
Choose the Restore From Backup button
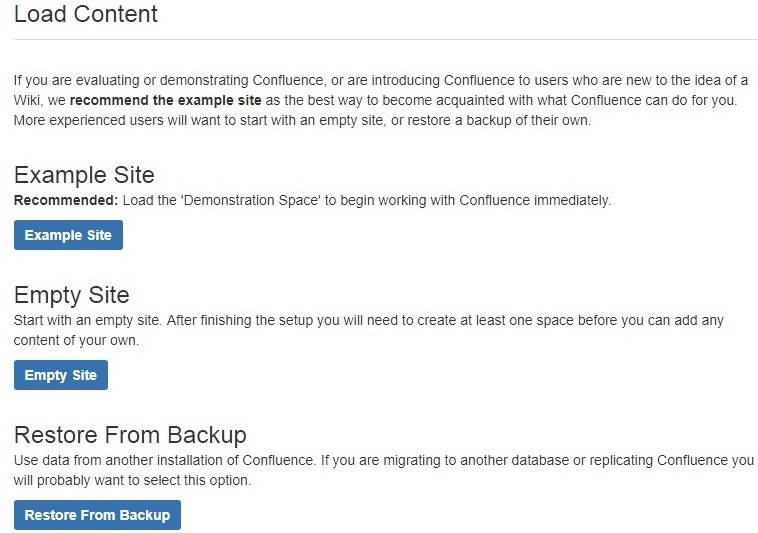97,515
